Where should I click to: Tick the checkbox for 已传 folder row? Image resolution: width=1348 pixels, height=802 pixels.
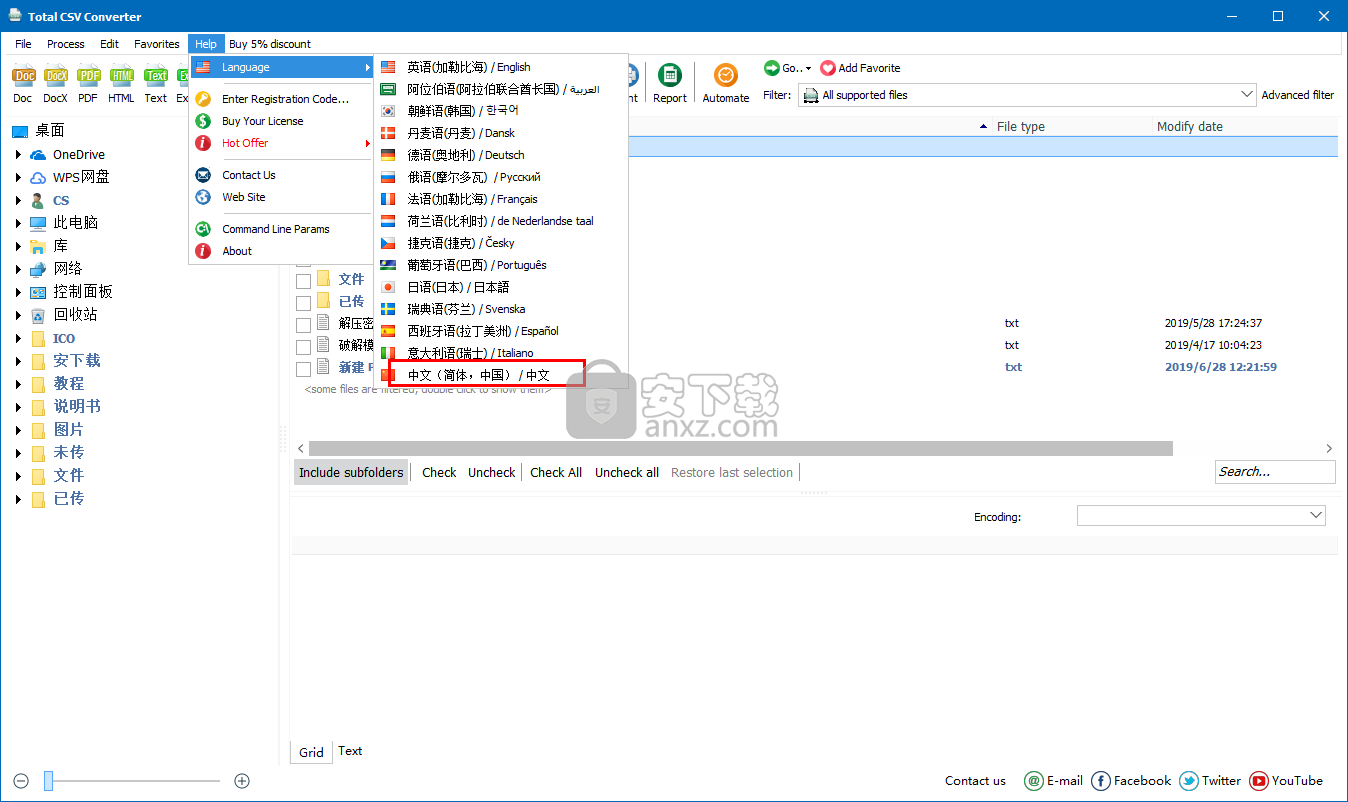pyautogui.click(x=303, y=303)
